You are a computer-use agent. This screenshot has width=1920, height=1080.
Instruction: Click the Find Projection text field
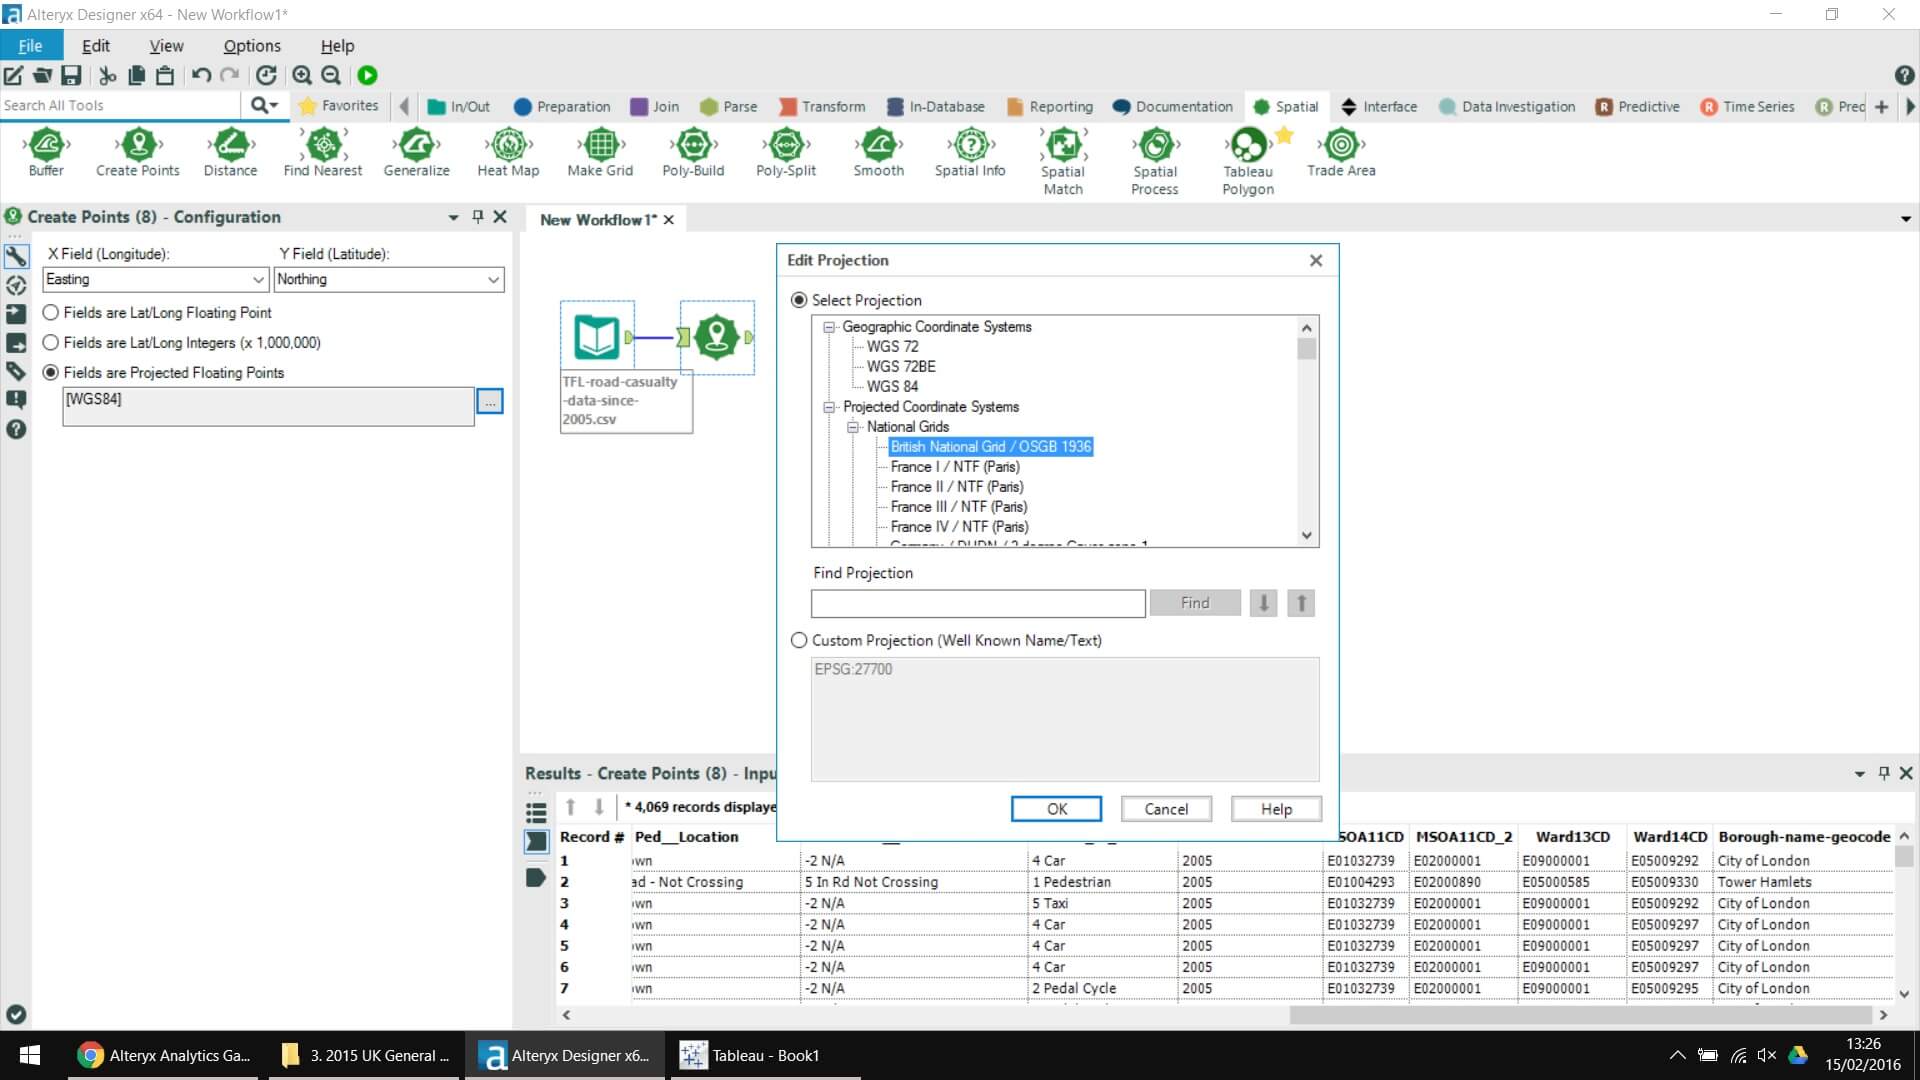(x=977, y=603)
